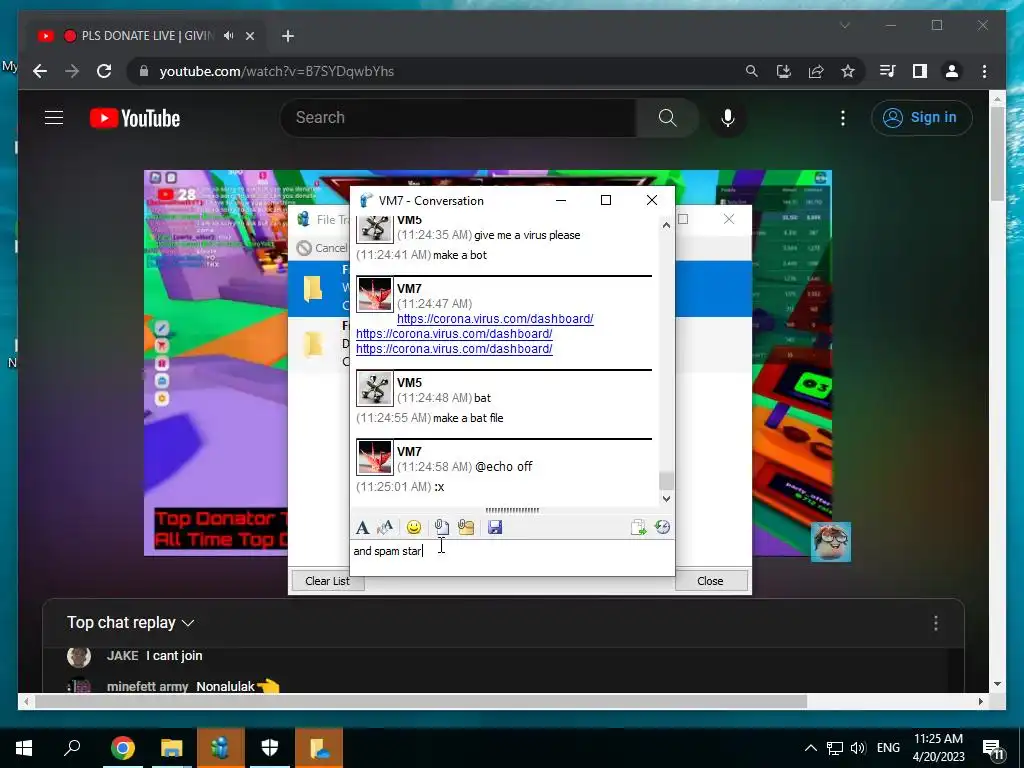The width and height of the screenshot is (1024, 768).
Task: Click Chrome icon on taskbar
Action: point(123,748)
